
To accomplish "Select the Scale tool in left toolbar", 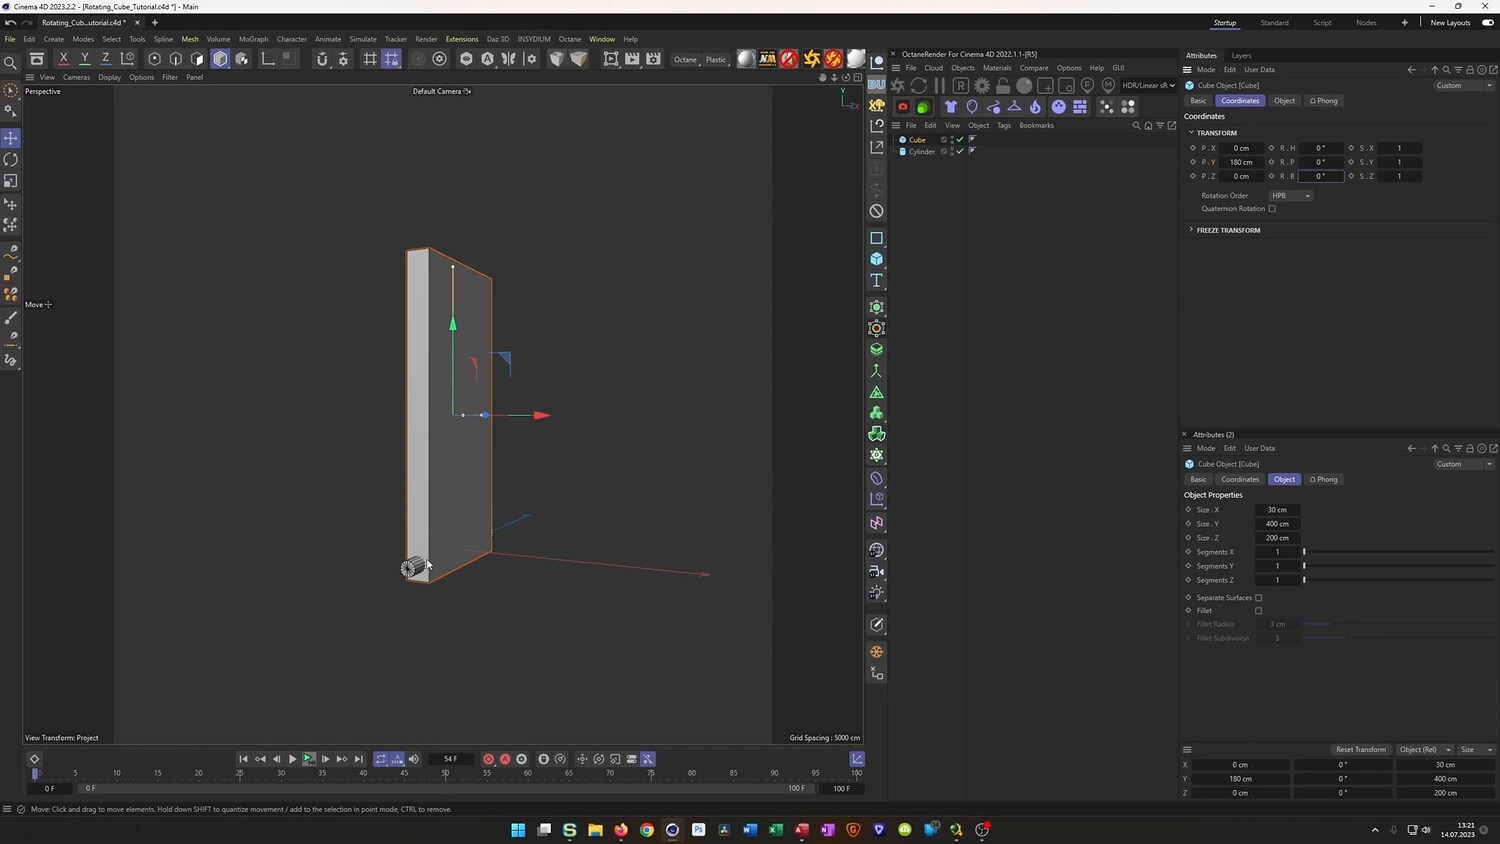I will pyautogui.click(x=11, y=181).
